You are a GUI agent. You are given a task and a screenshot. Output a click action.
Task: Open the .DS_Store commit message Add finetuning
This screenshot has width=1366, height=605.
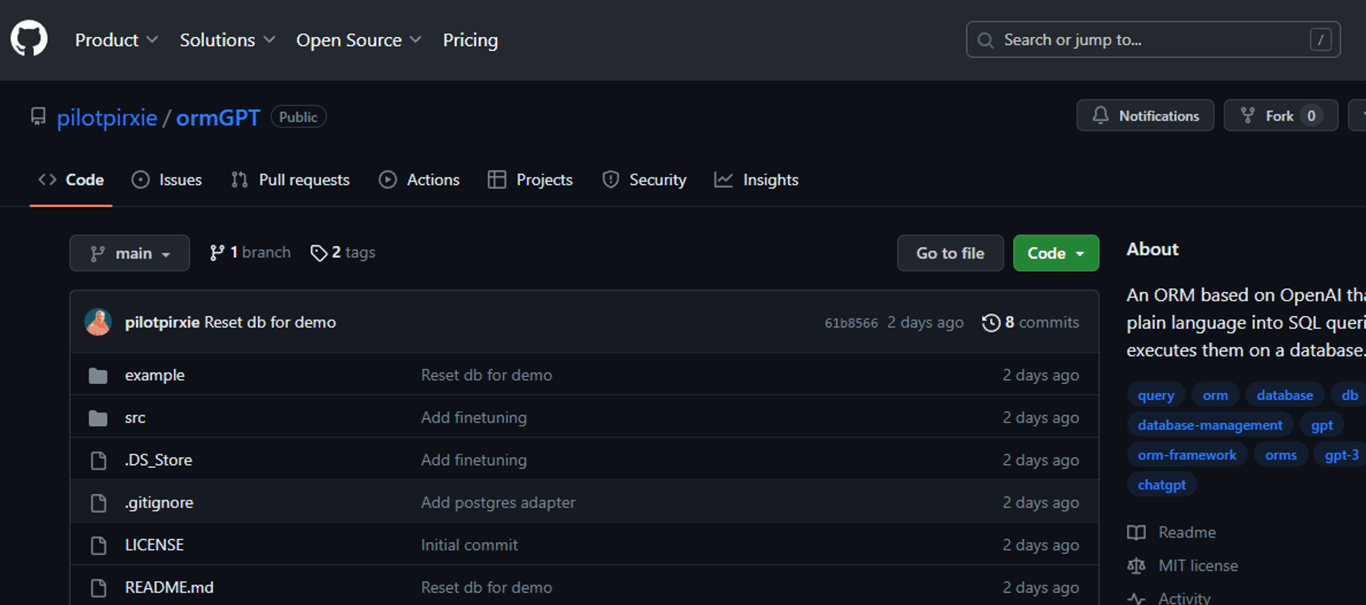pyautogui.click(x=474, y=460)
